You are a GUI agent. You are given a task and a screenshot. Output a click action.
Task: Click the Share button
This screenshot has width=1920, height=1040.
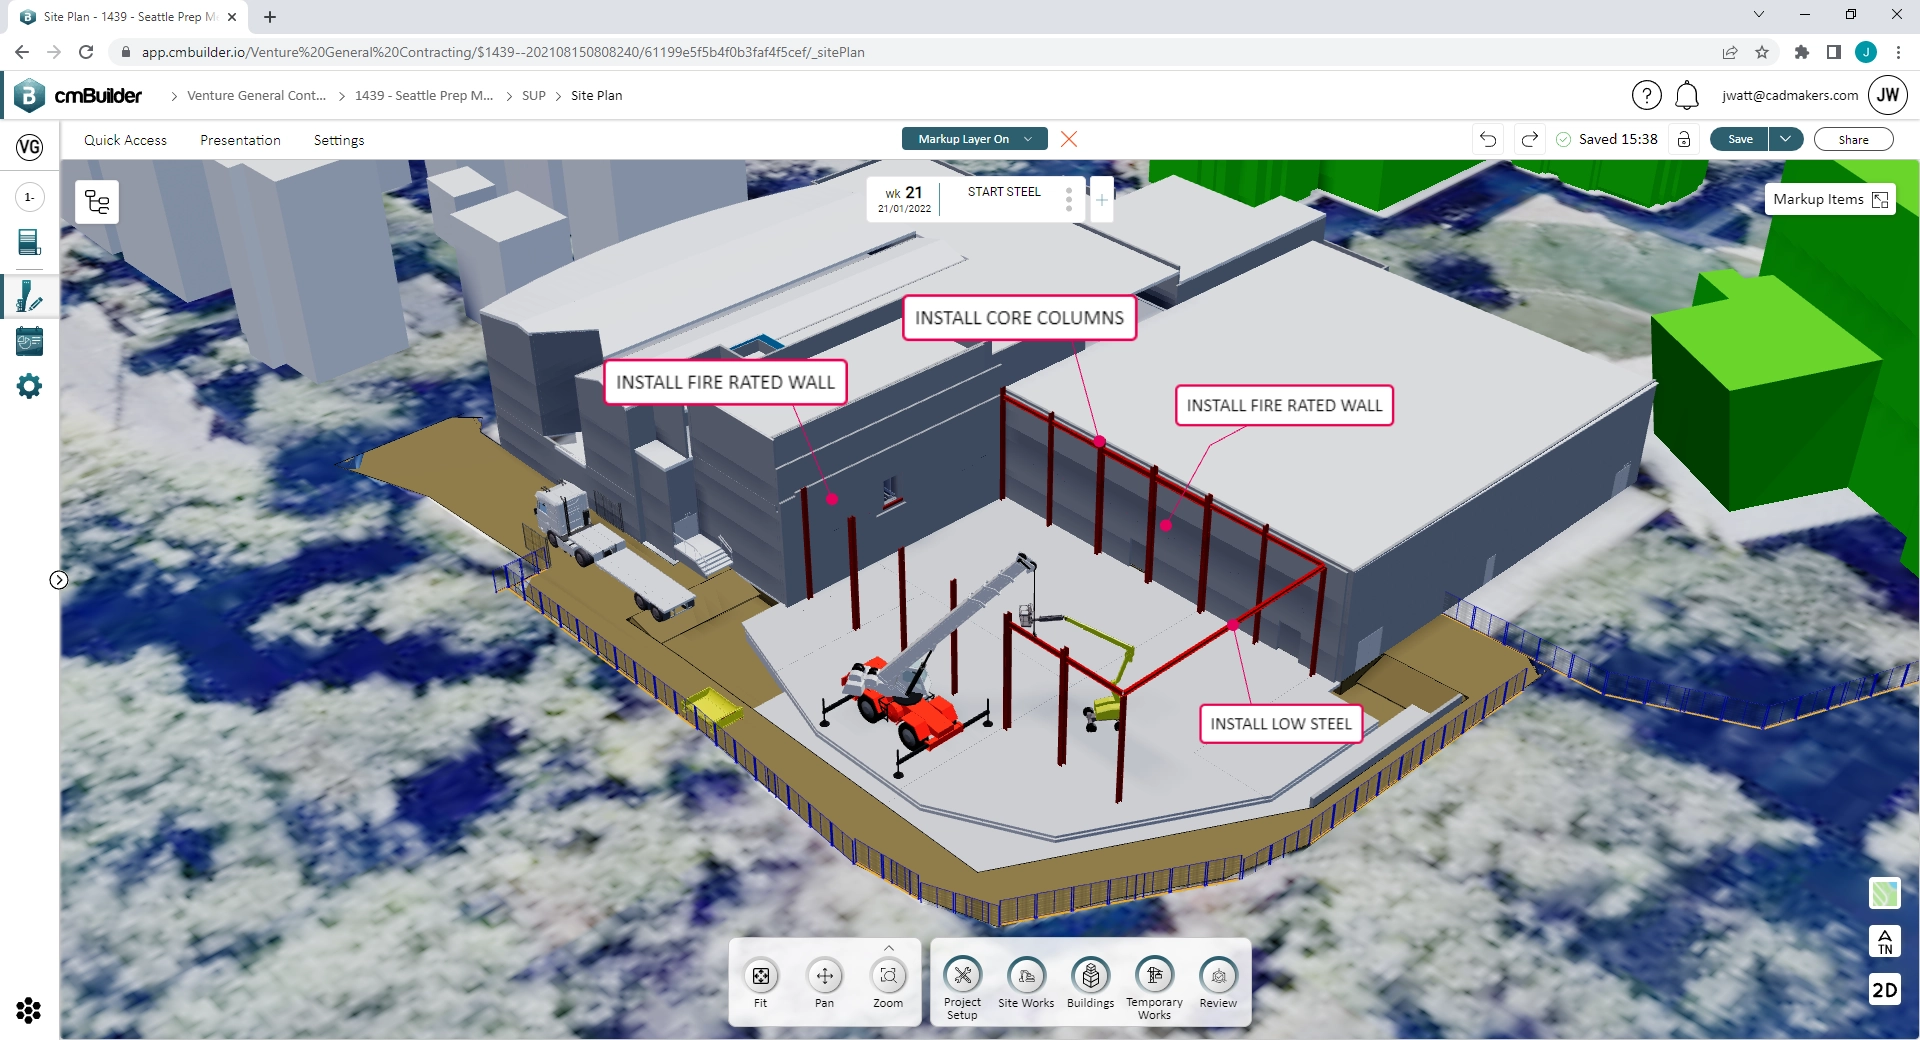[1852, 139]
